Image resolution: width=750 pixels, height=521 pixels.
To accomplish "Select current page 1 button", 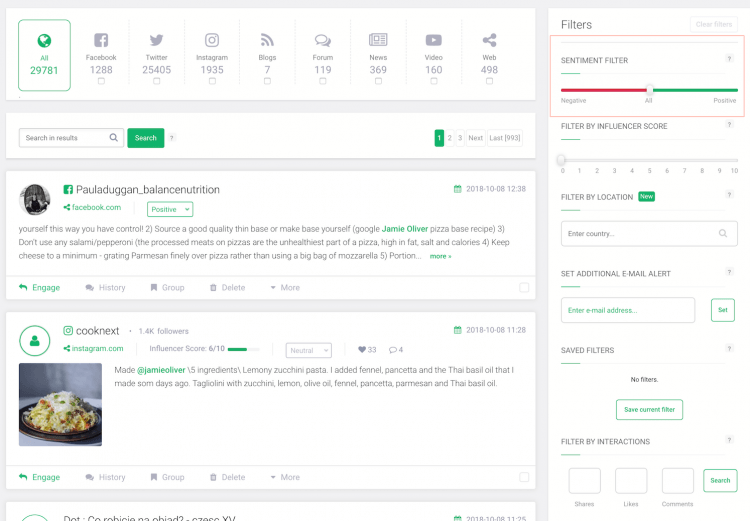I will 439,138.
